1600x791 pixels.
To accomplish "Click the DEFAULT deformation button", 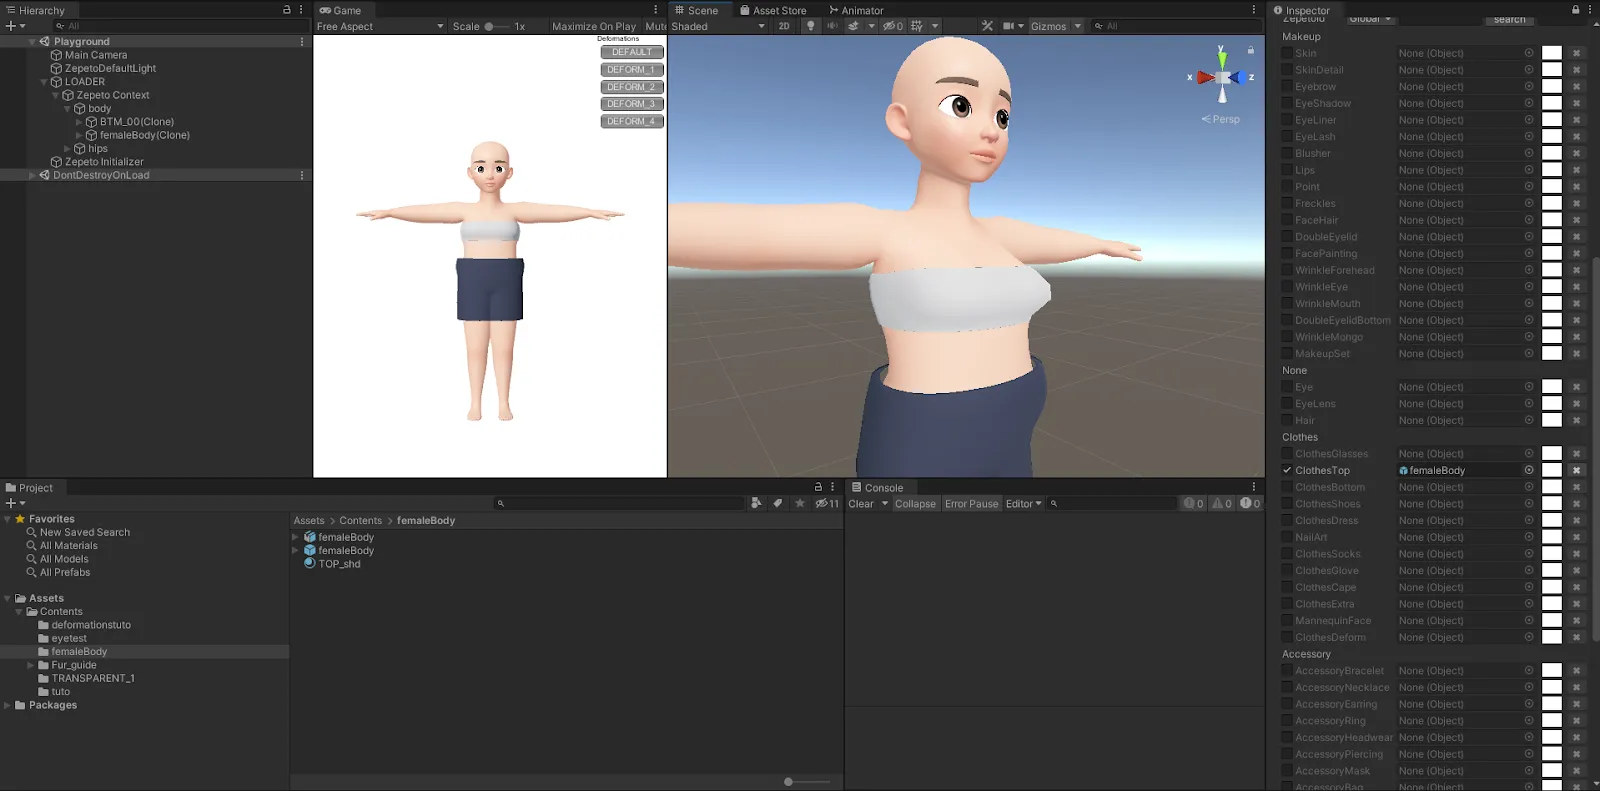I will coord(632,52).
